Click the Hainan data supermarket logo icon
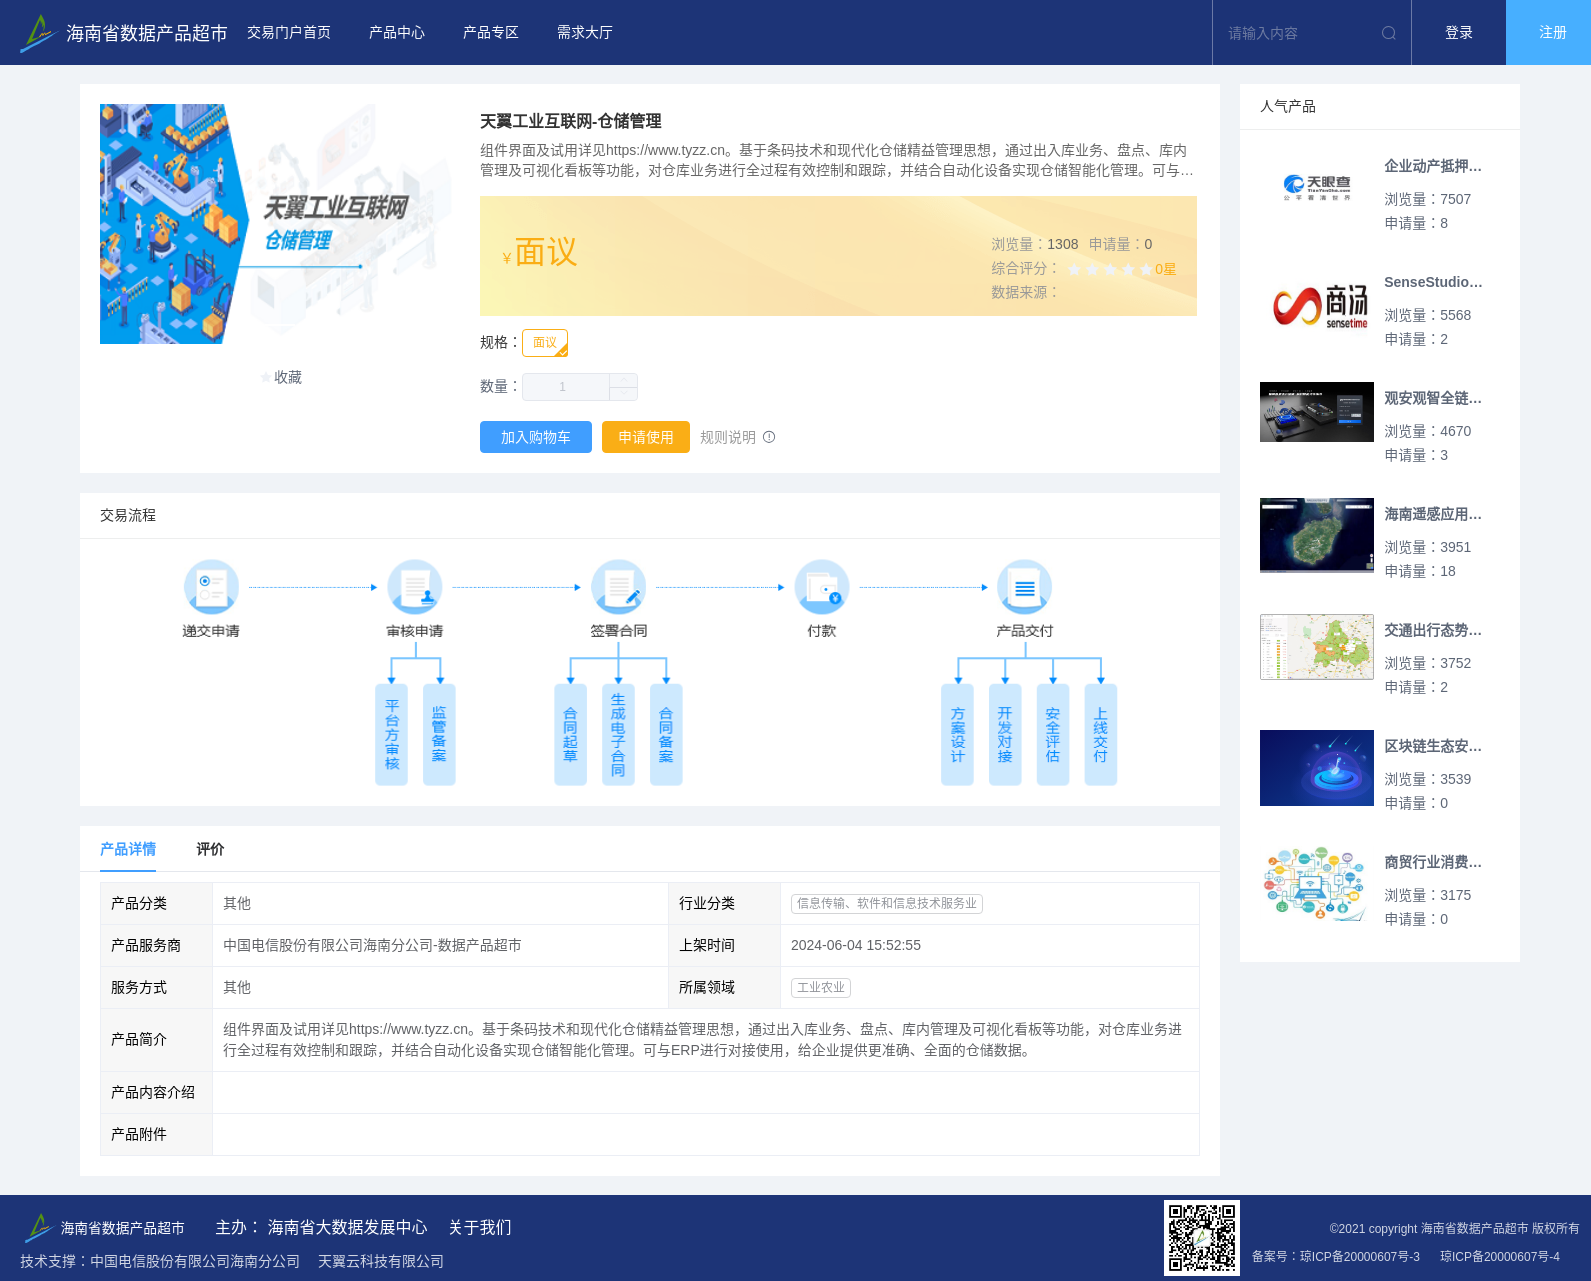 38,33
